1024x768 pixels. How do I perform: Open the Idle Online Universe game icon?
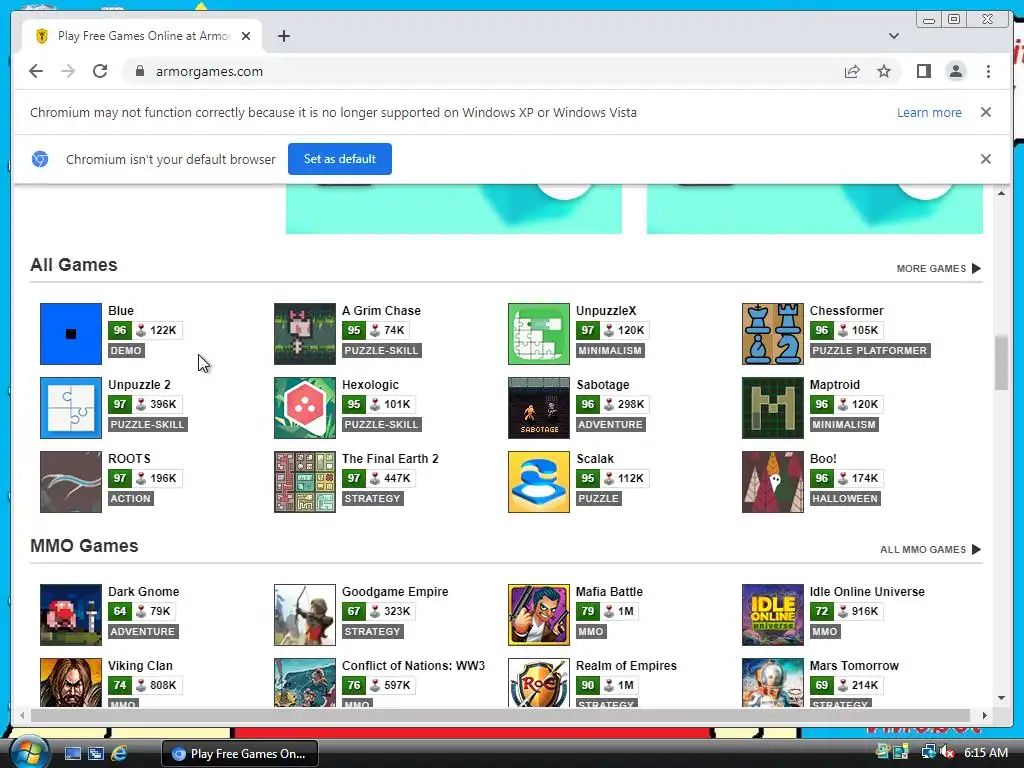773,615
